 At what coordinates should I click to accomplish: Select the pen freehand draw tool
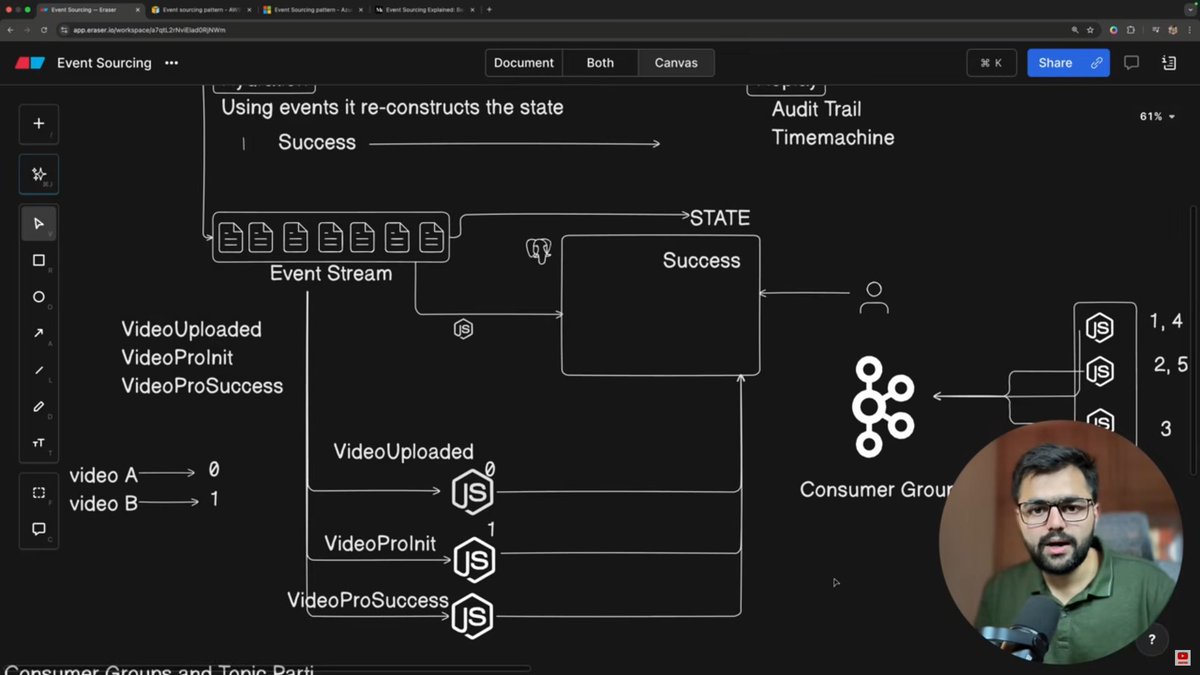click(38, 407)
